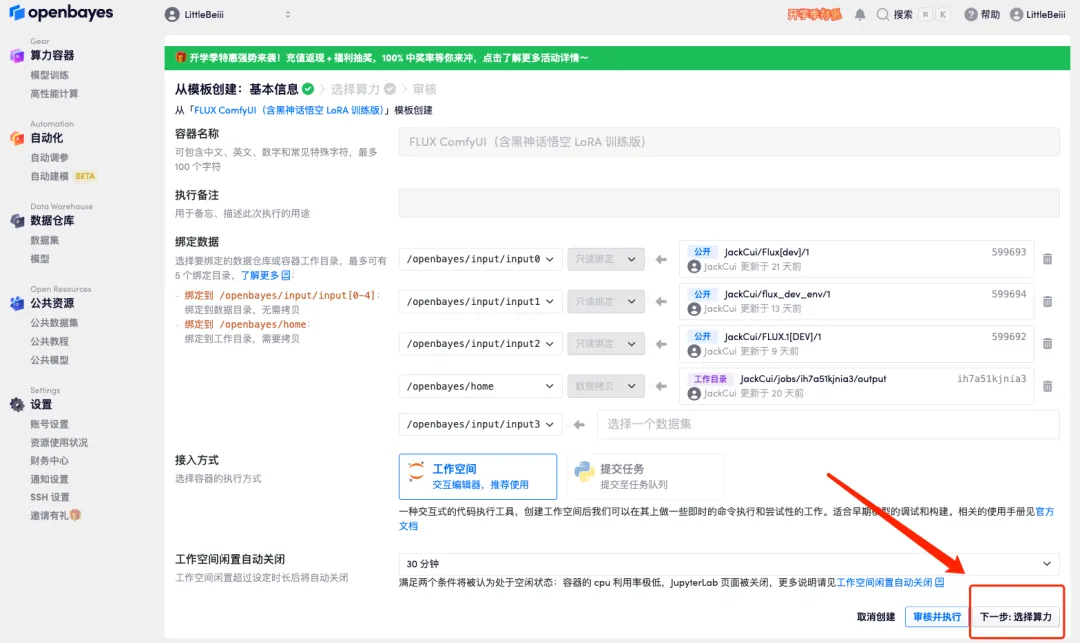Remove the JackCui/flux_dev_env/1 binding via trash icon
The image size is (1080, 643).
tap(1047, 301)
